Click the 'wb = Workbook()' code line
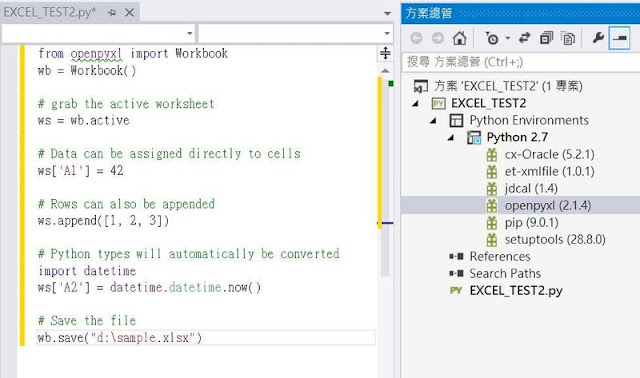 [x=87, y=71]
